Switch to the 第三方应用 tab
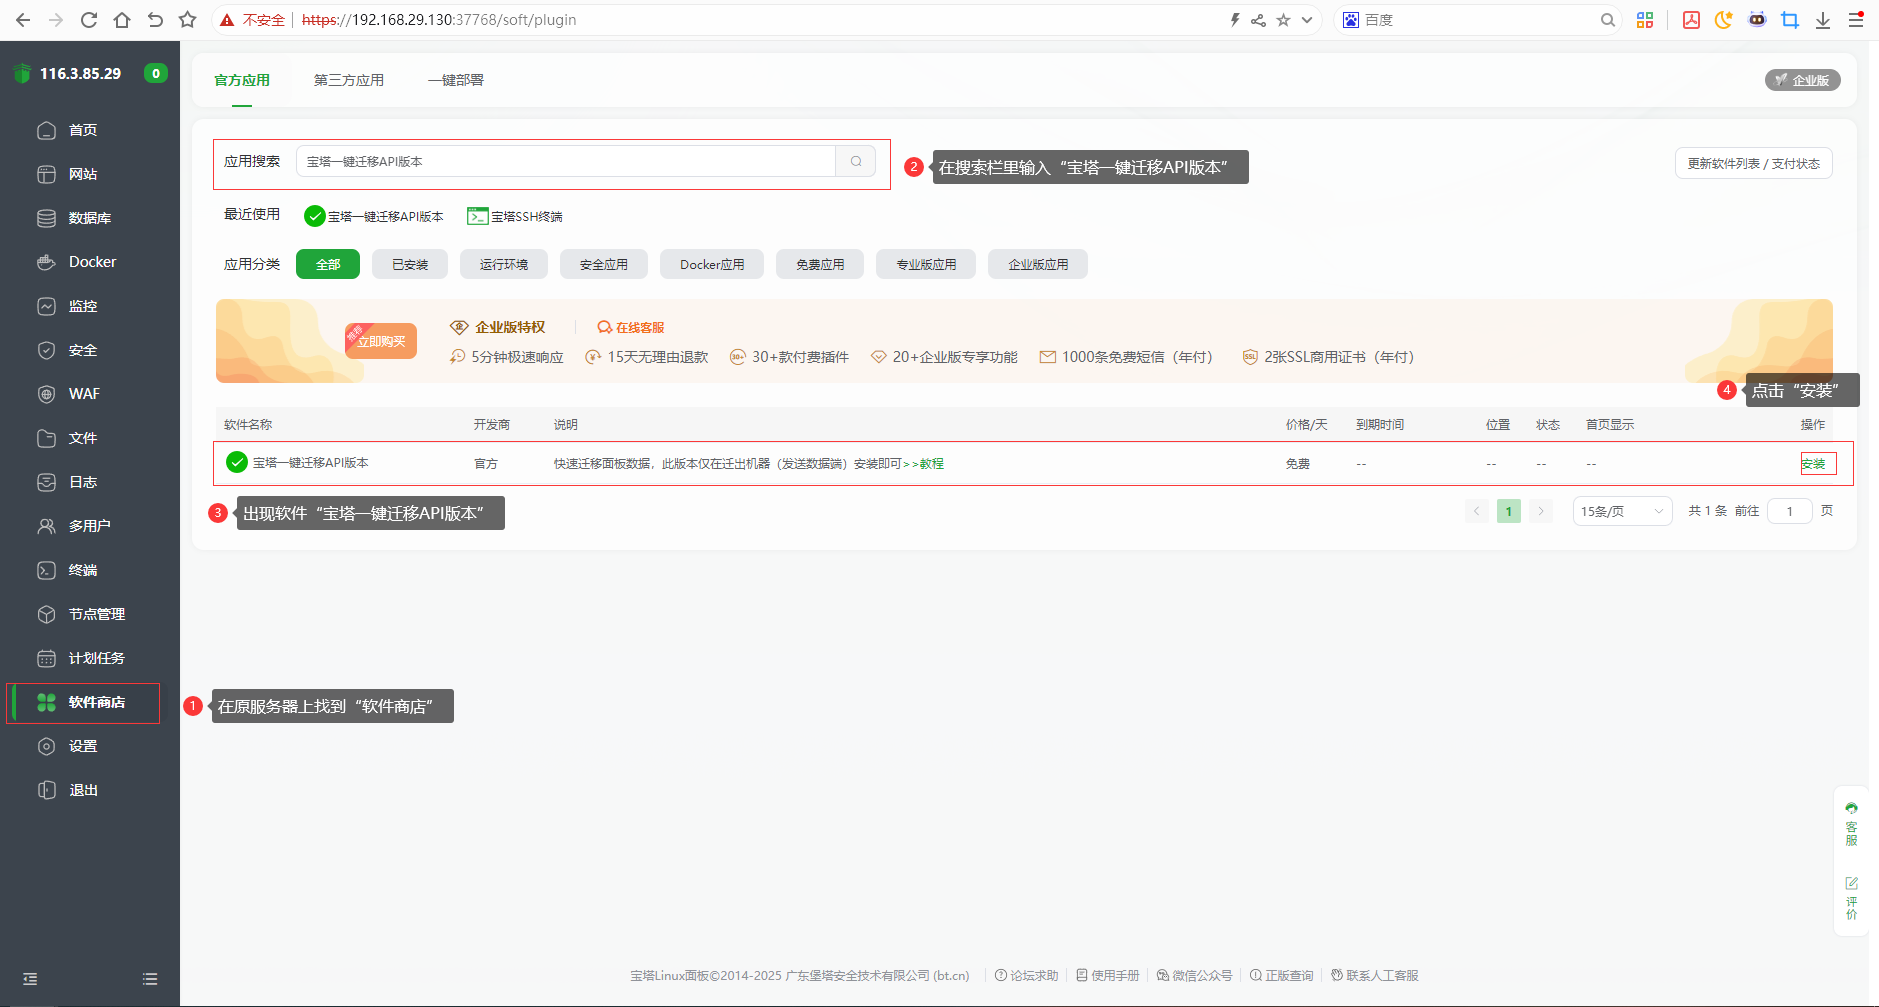This screenshot has height=1007, width=1879. pyautogui.click(x=348, y=80)
